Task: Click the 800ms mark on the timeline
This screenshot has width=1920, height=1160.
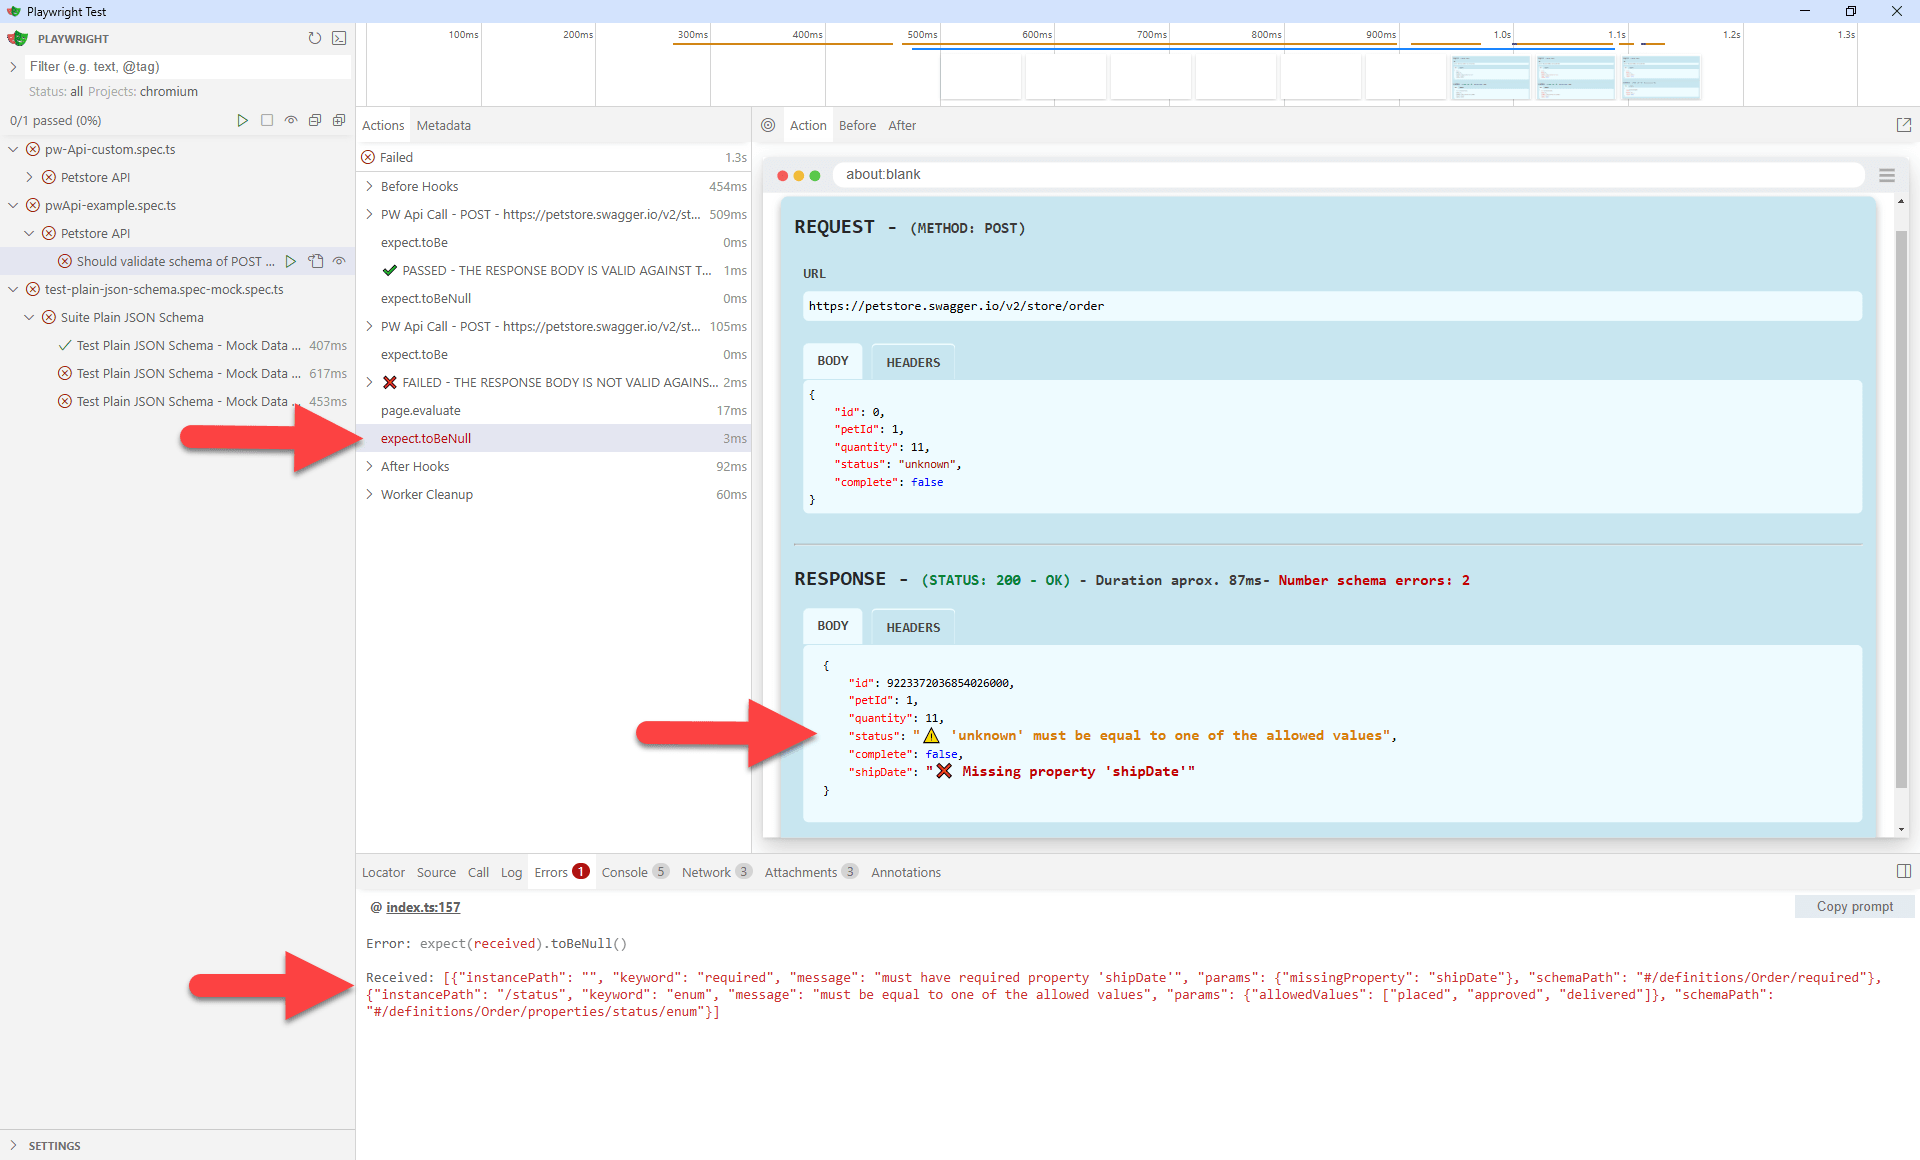Action: 1267,34
